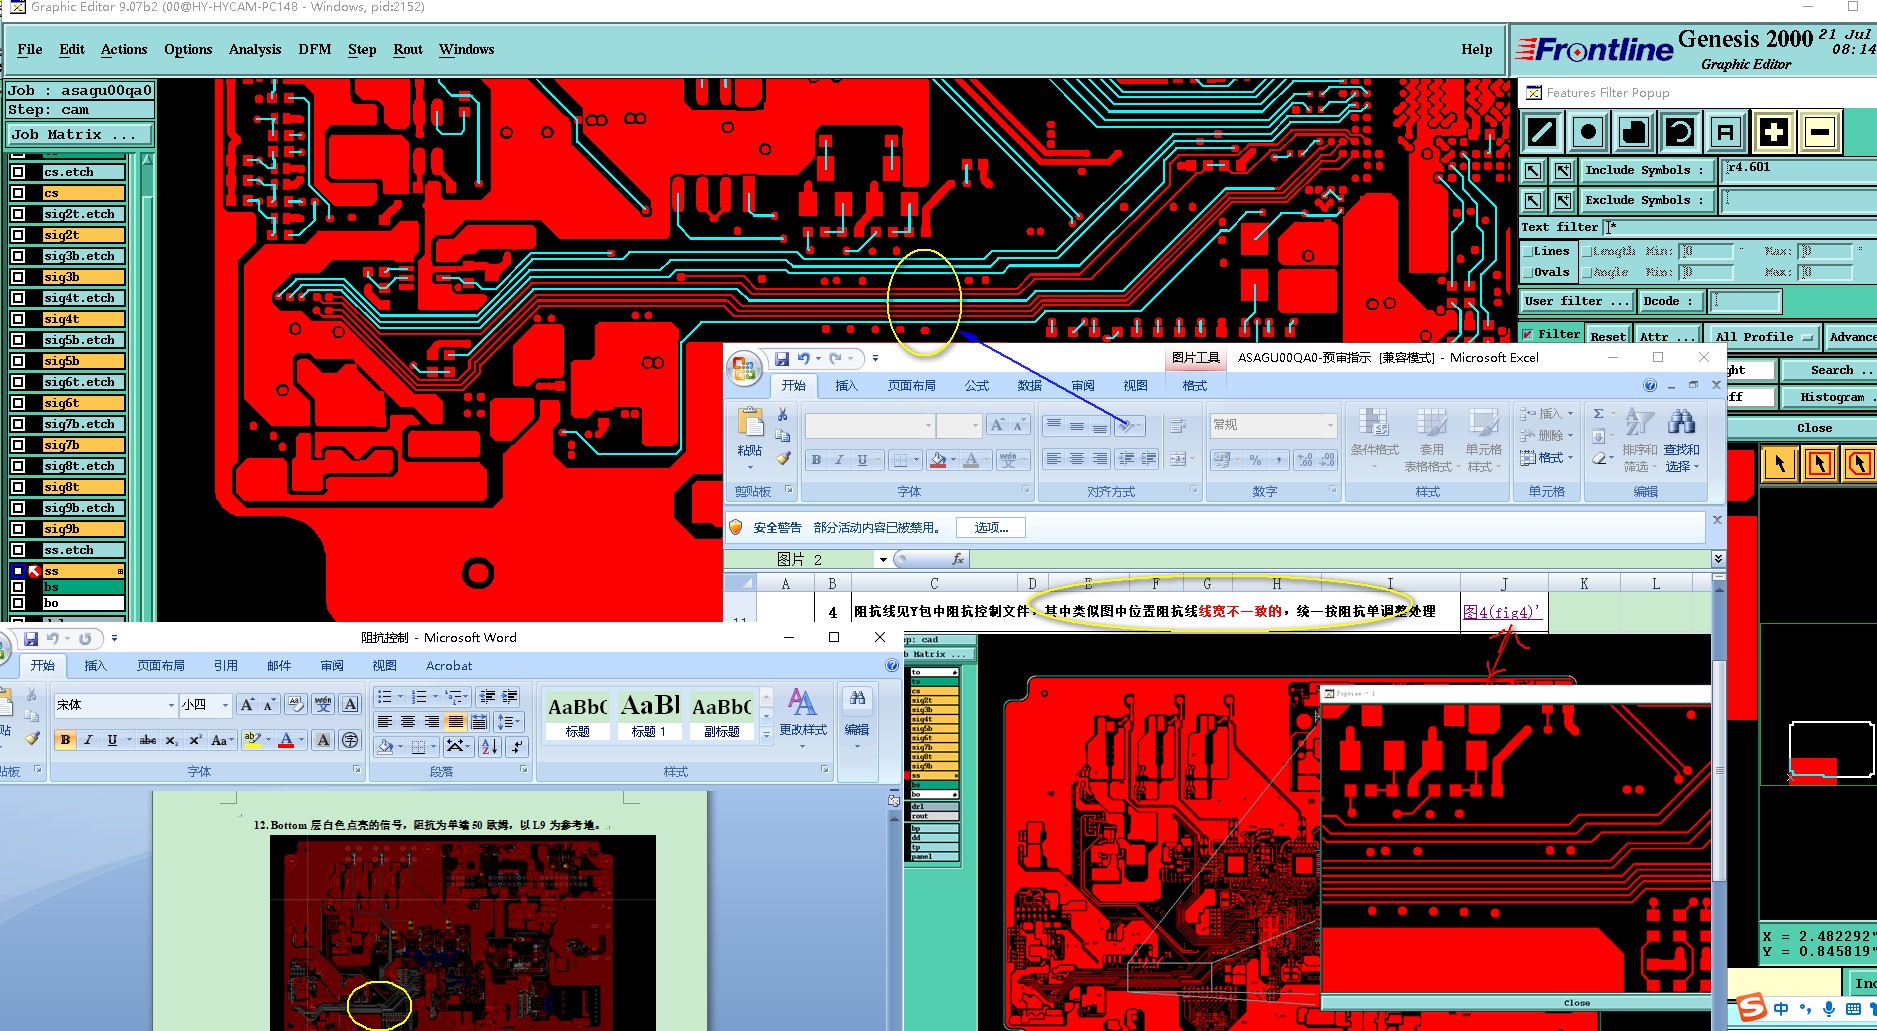This screenshot has width=1877, height=1031.
Task: Click microphone icon in IME bar
Action: (x=1829, y=1008)
